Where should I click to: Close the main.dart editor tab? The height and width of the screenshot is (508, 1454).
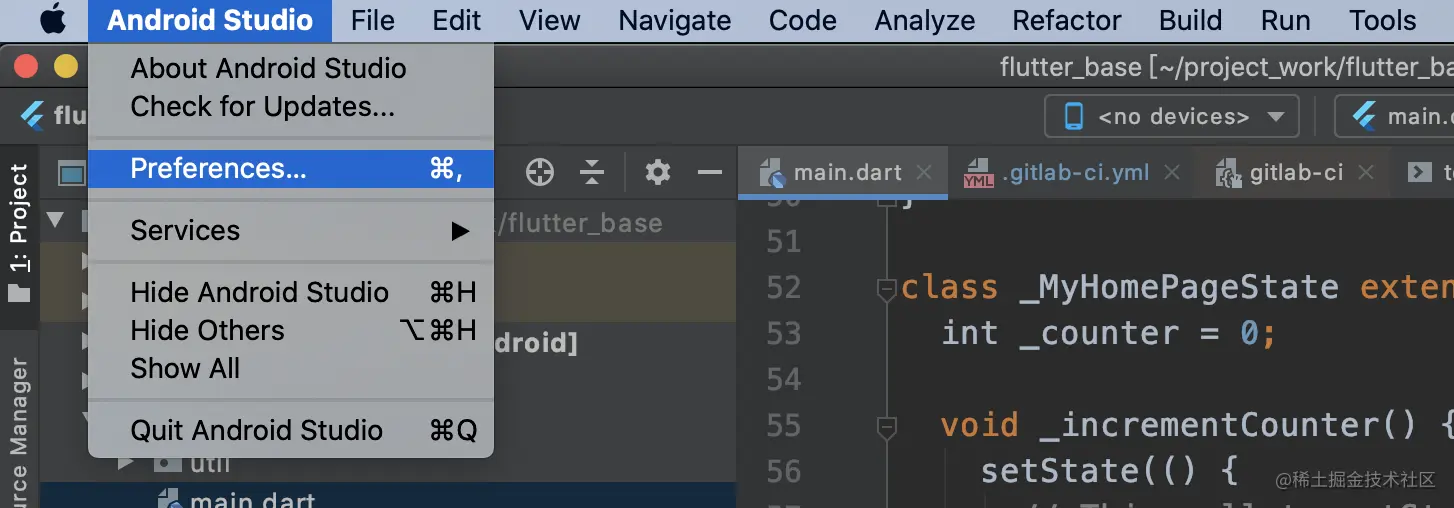click(925, 173)
